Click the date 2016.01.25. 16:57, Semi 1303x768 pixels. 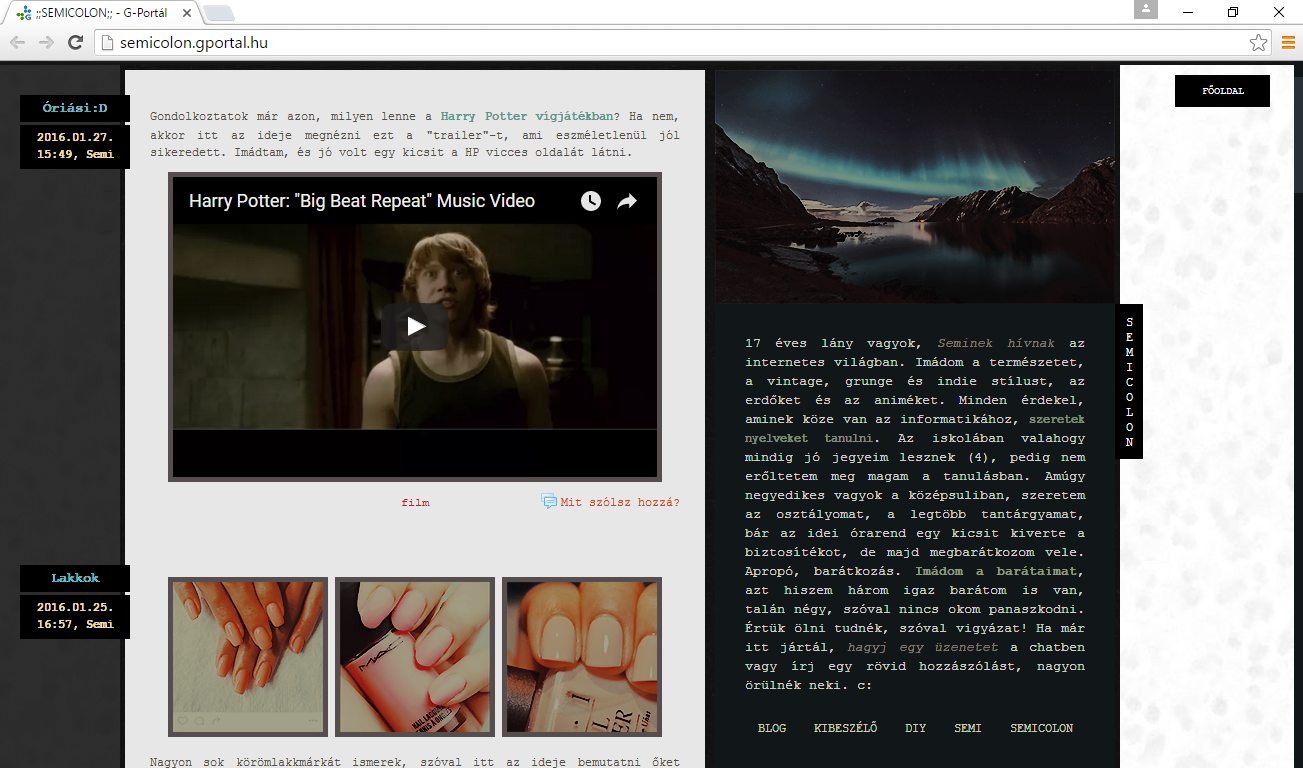pyautogui.click(x=75, y=616)
